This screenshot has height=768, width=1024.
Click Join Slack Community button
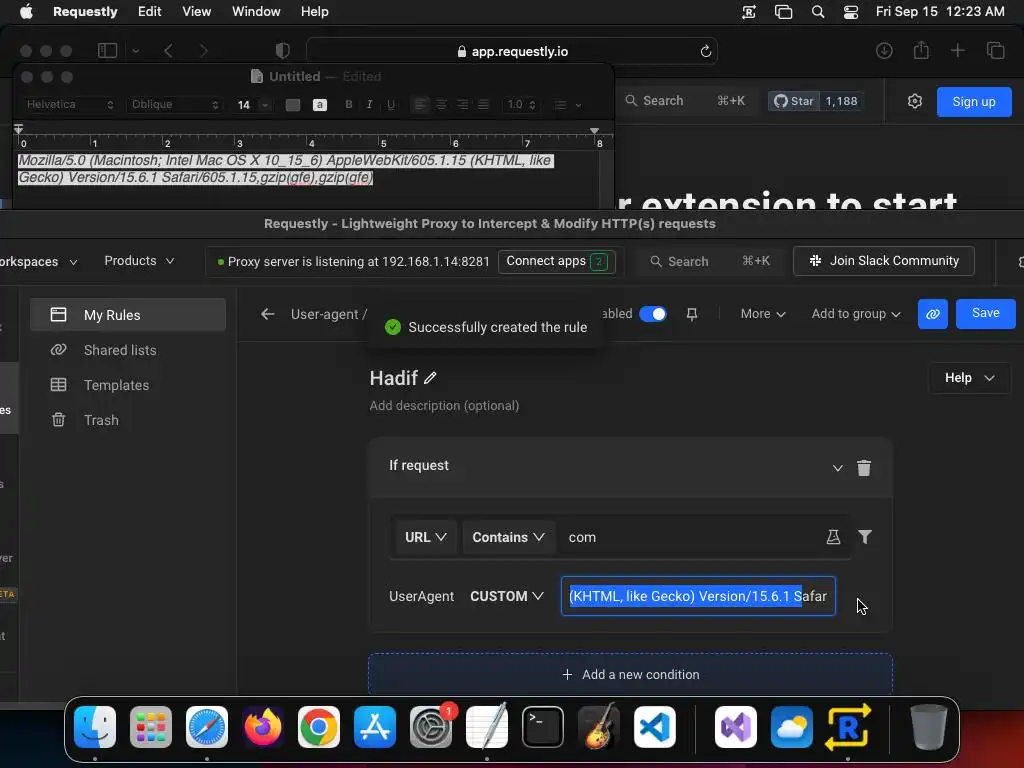point(884,261)
